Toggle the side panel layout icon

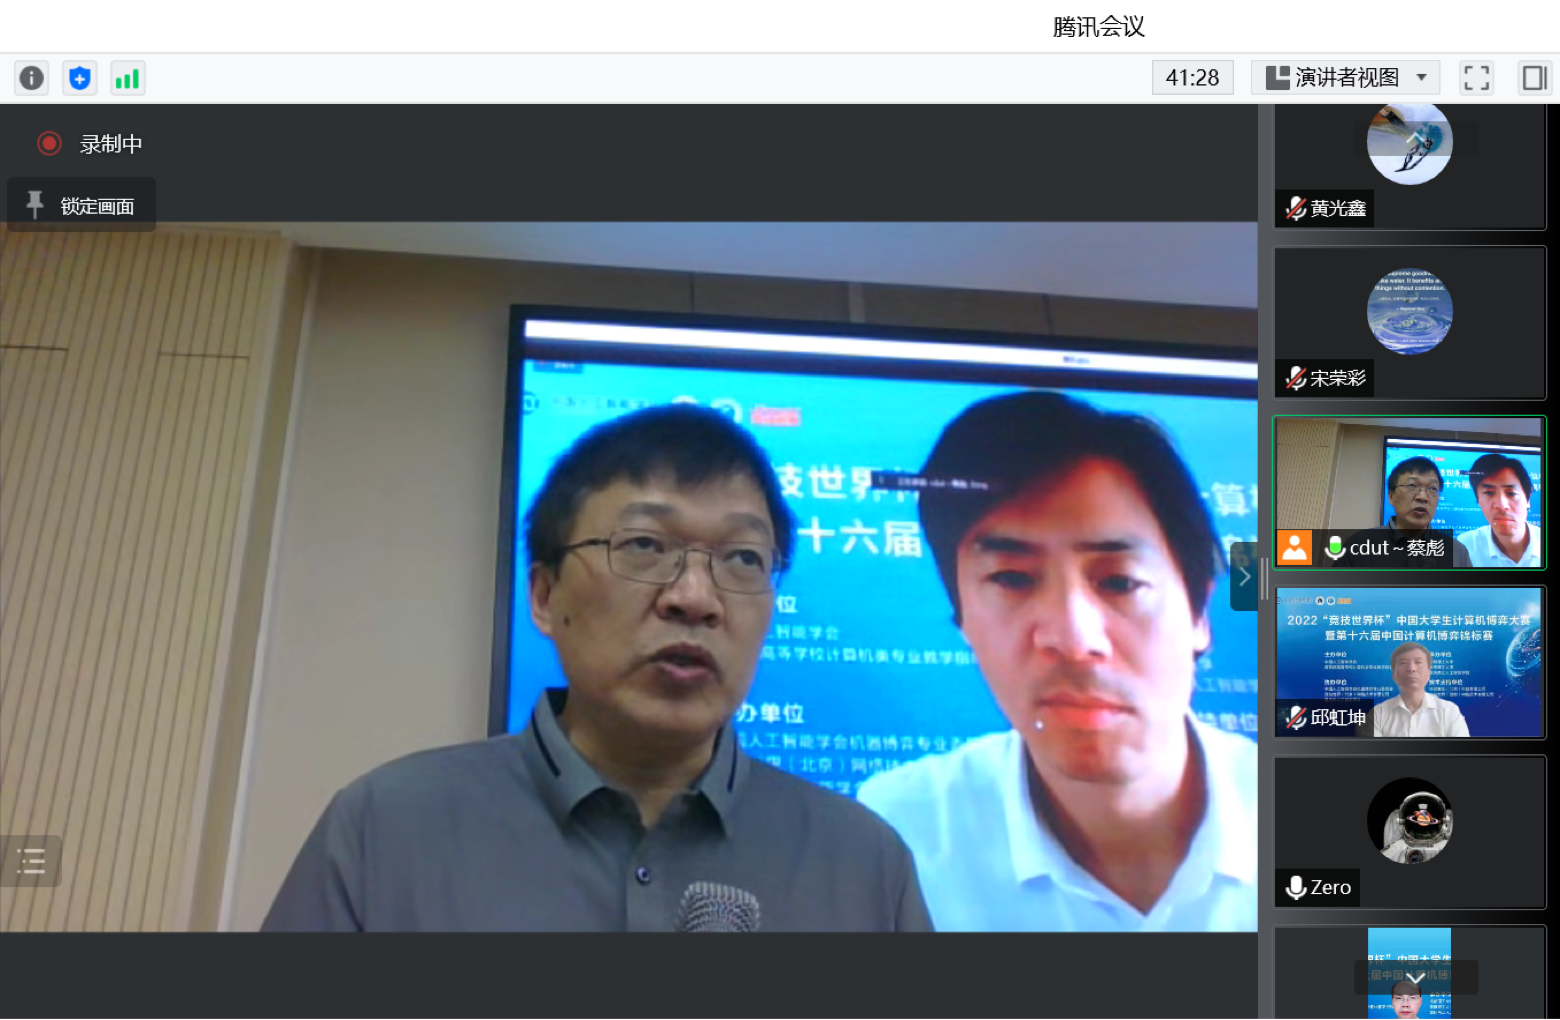(x=1534, y=78)
